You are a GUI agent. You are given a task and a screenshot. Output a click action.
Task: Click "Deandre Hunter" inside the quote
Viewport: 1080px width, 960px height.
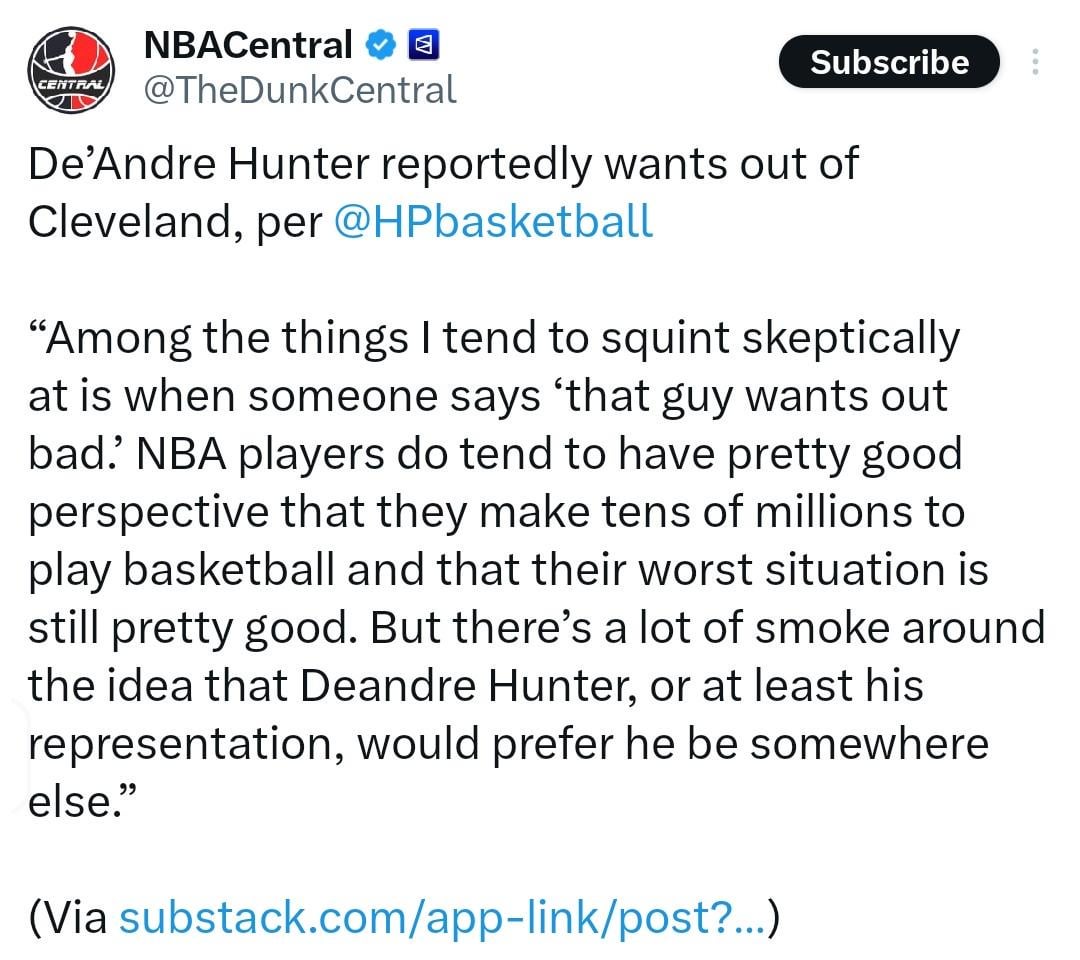click(x=462, y=686)
